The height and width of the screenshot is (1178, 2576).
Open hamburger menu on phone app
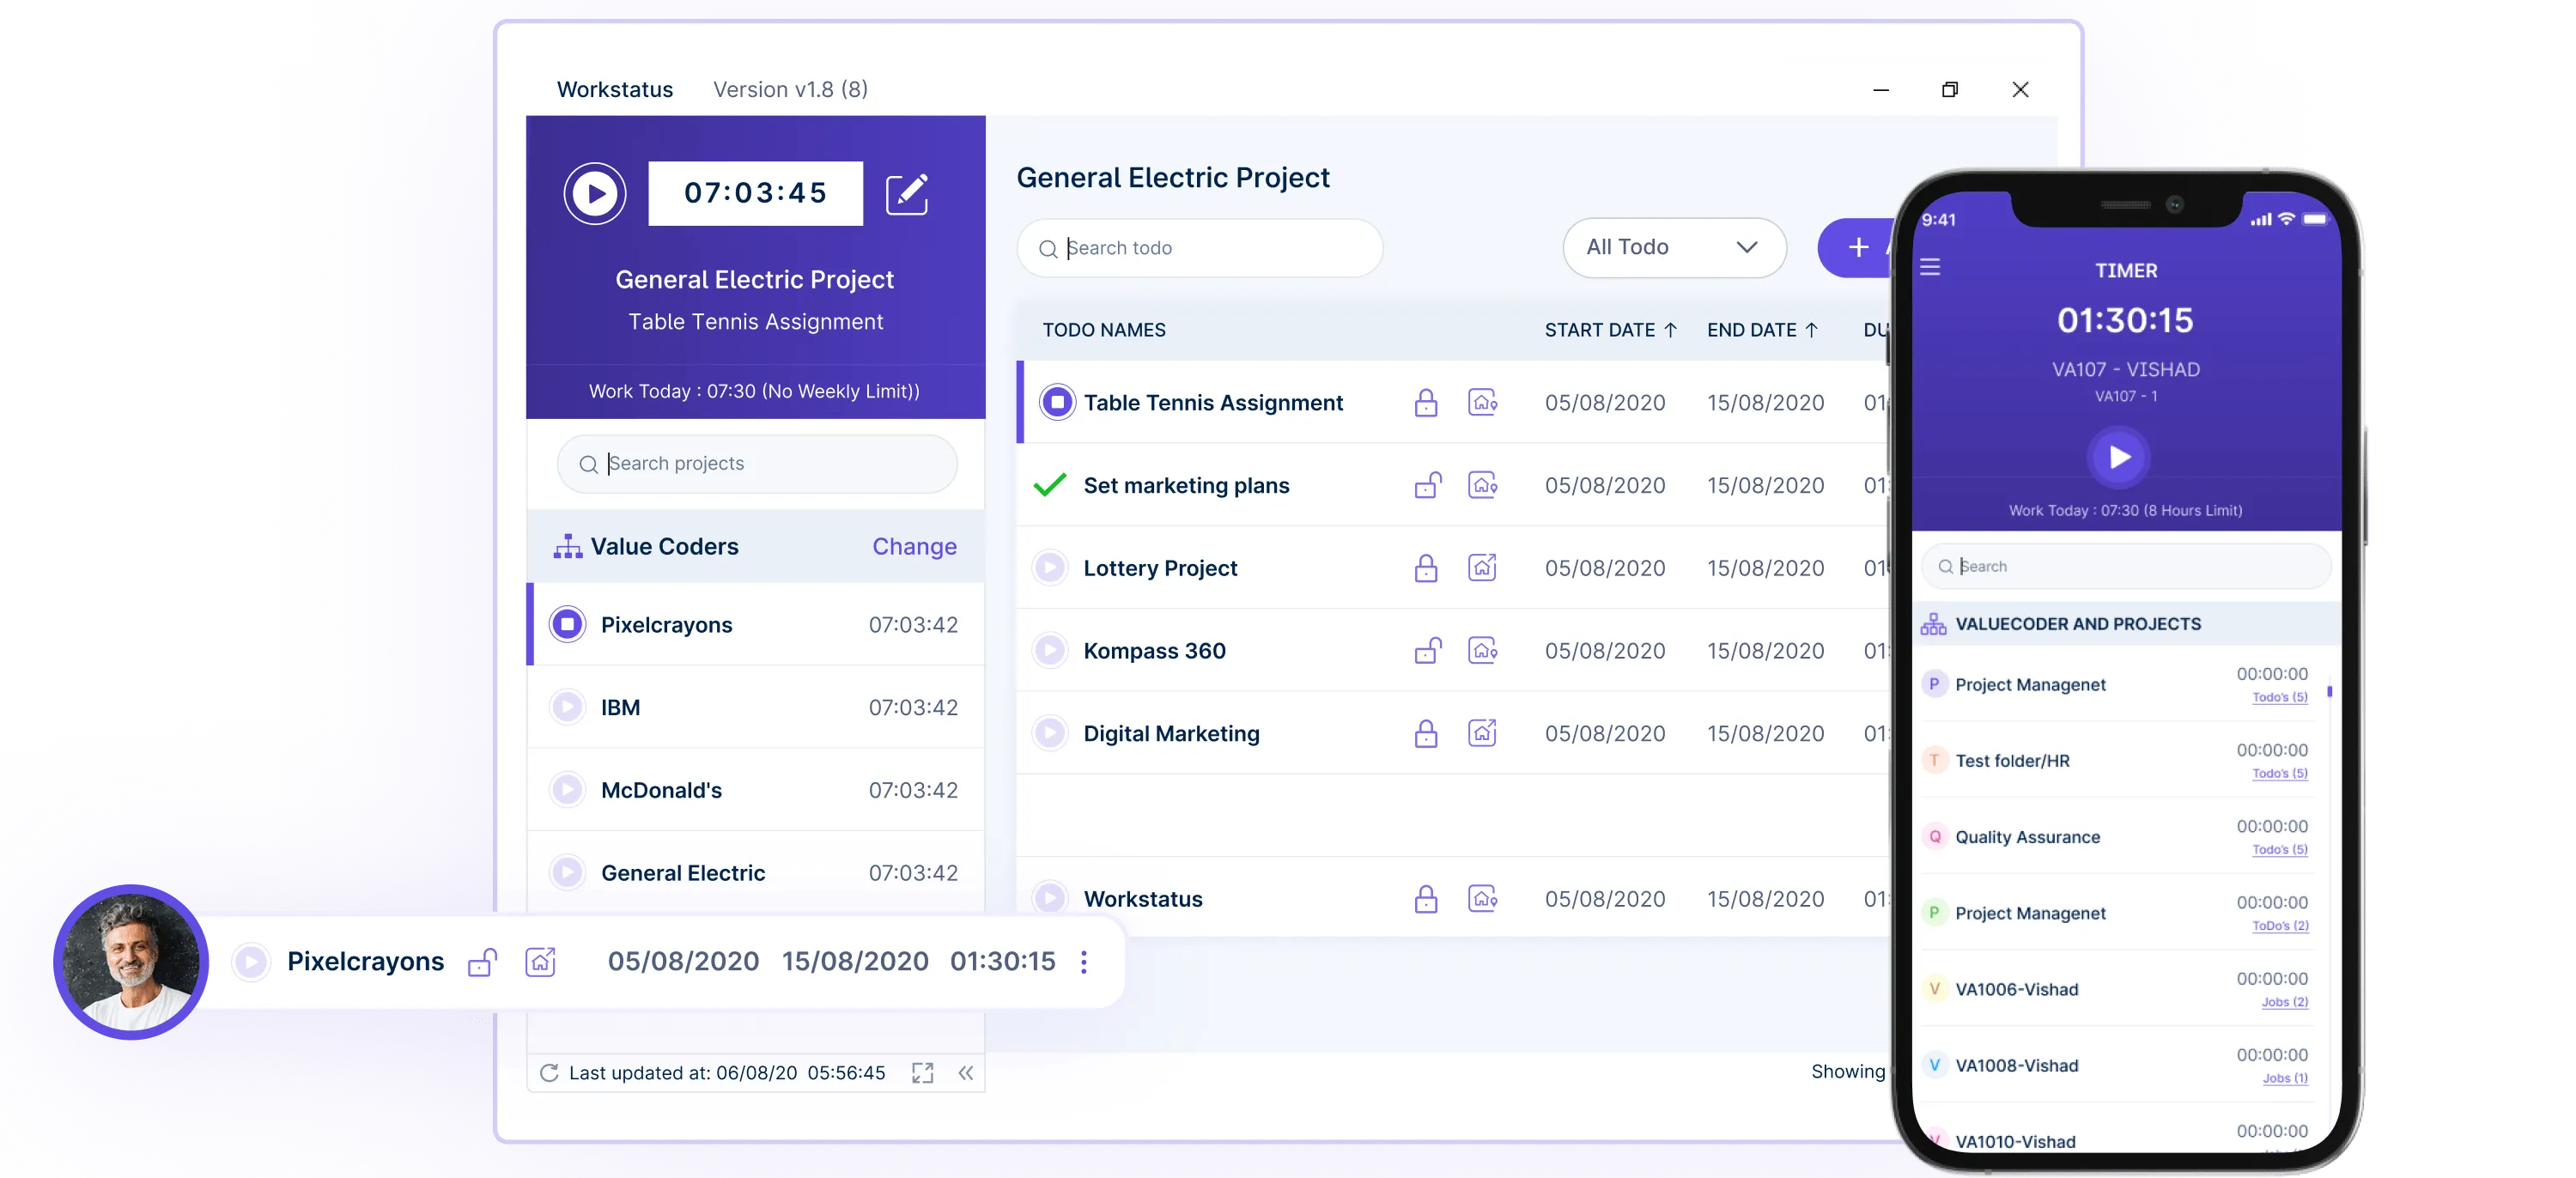(1930, 267)
